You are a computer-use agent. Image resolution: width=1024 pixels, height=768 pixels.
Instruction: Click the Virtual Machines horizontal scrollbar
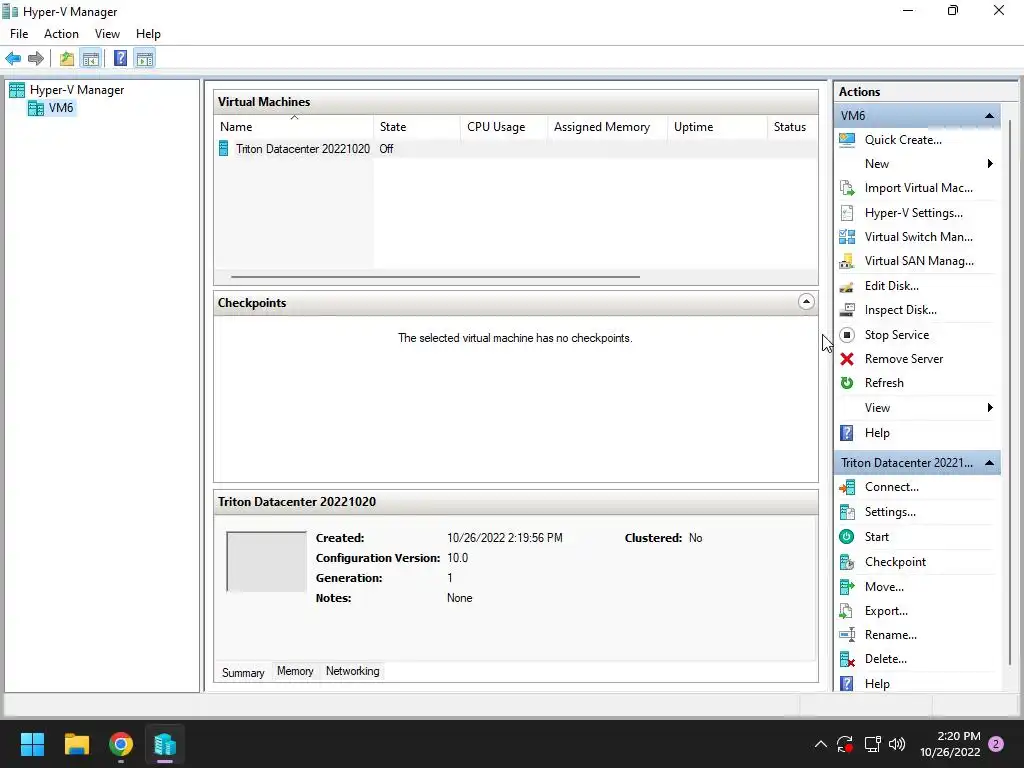pyautogui.click(x=435, y=277)
